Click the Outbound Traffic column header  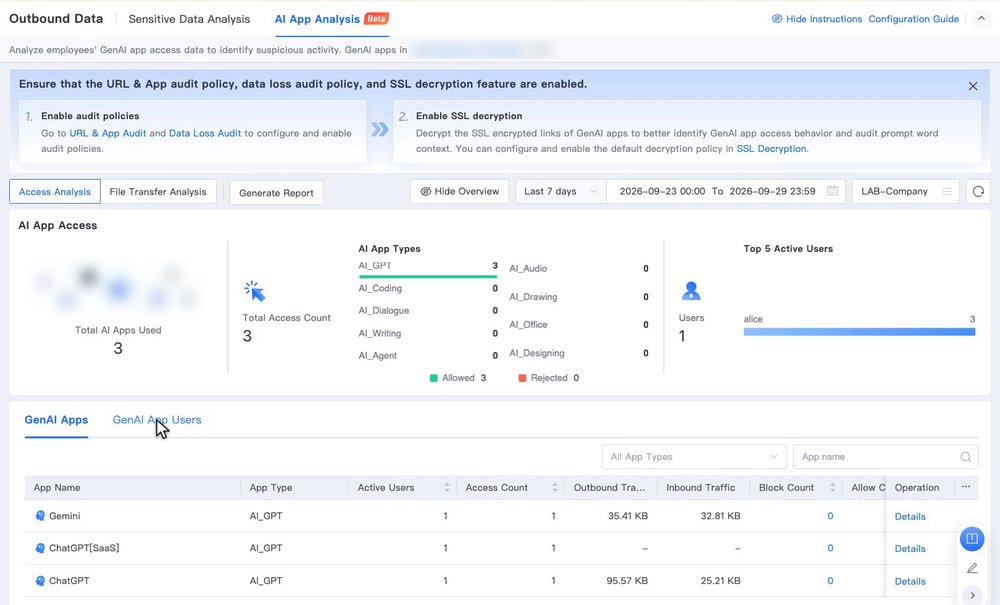pyautogui.click(x=609, y=488)
